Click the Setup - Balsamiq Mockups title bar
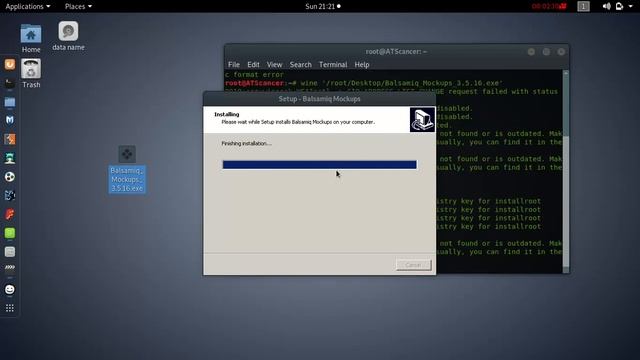 pyautogui.click(x=319, y=99)
